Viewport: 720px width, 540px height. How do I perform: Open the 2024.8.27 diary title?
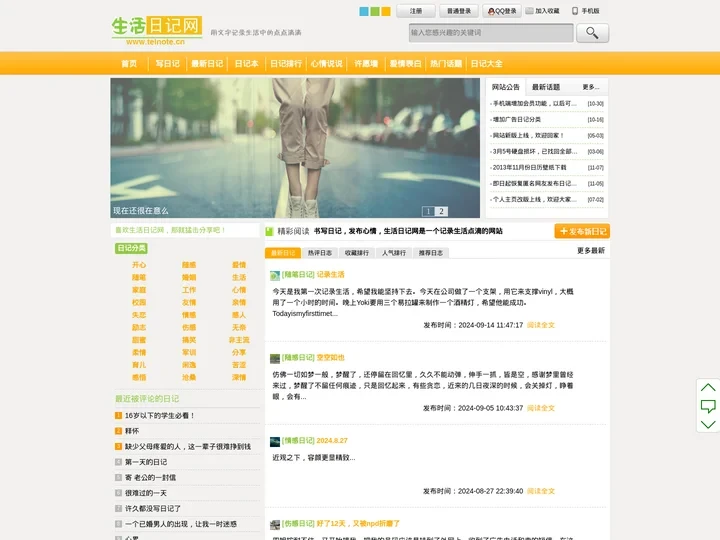tap(332, 441)
